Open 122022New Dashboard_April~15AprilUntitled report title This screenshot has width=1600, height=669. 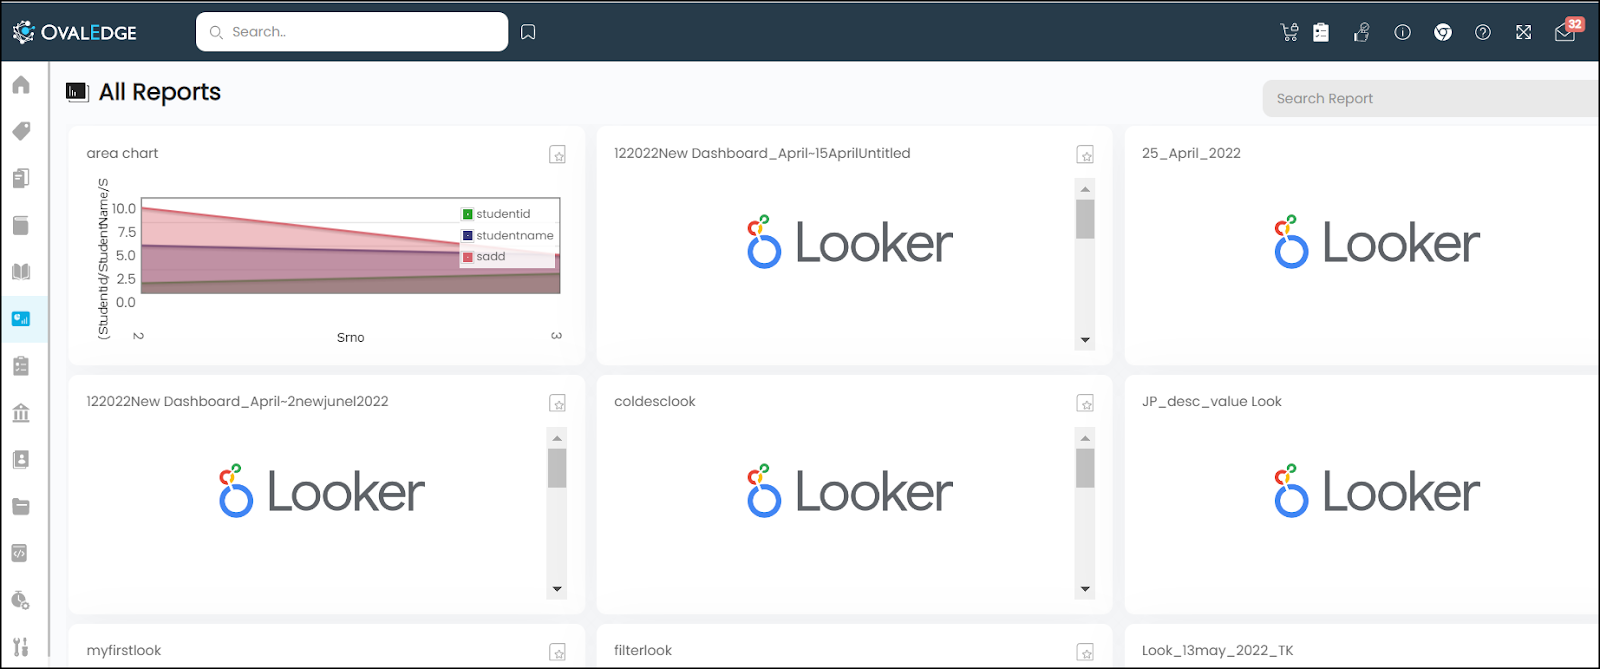click(x=762, y=153)
